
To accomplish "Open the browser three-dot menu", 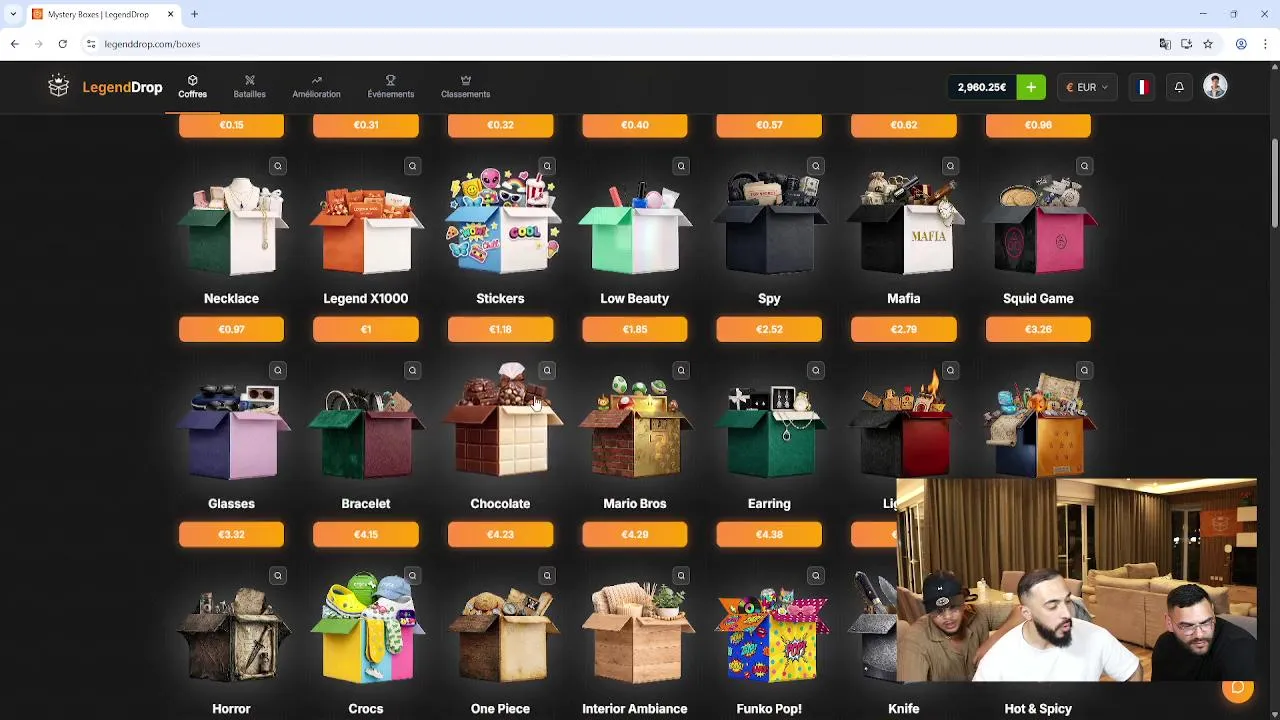I will point(1266,44).
